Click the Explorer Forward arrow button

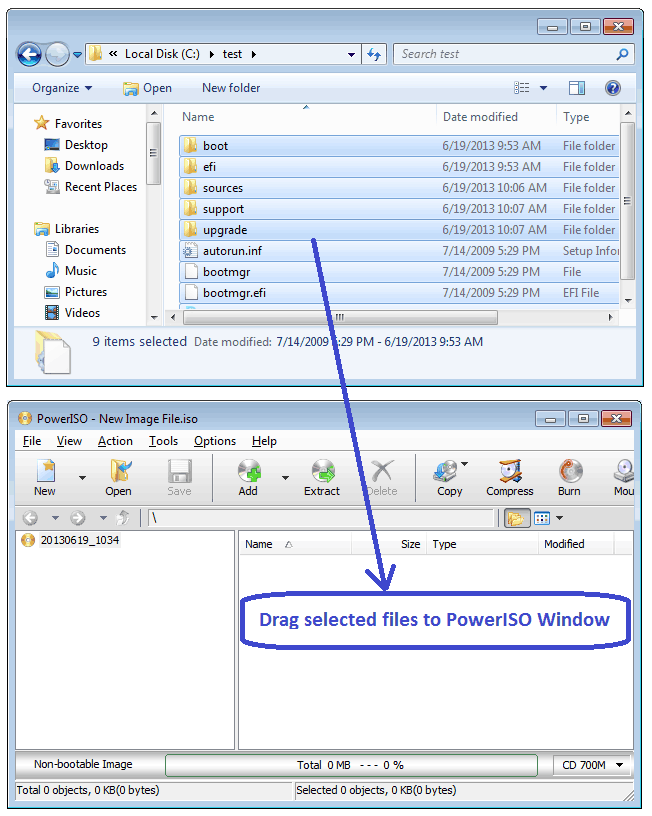click(x=57, y=54)
